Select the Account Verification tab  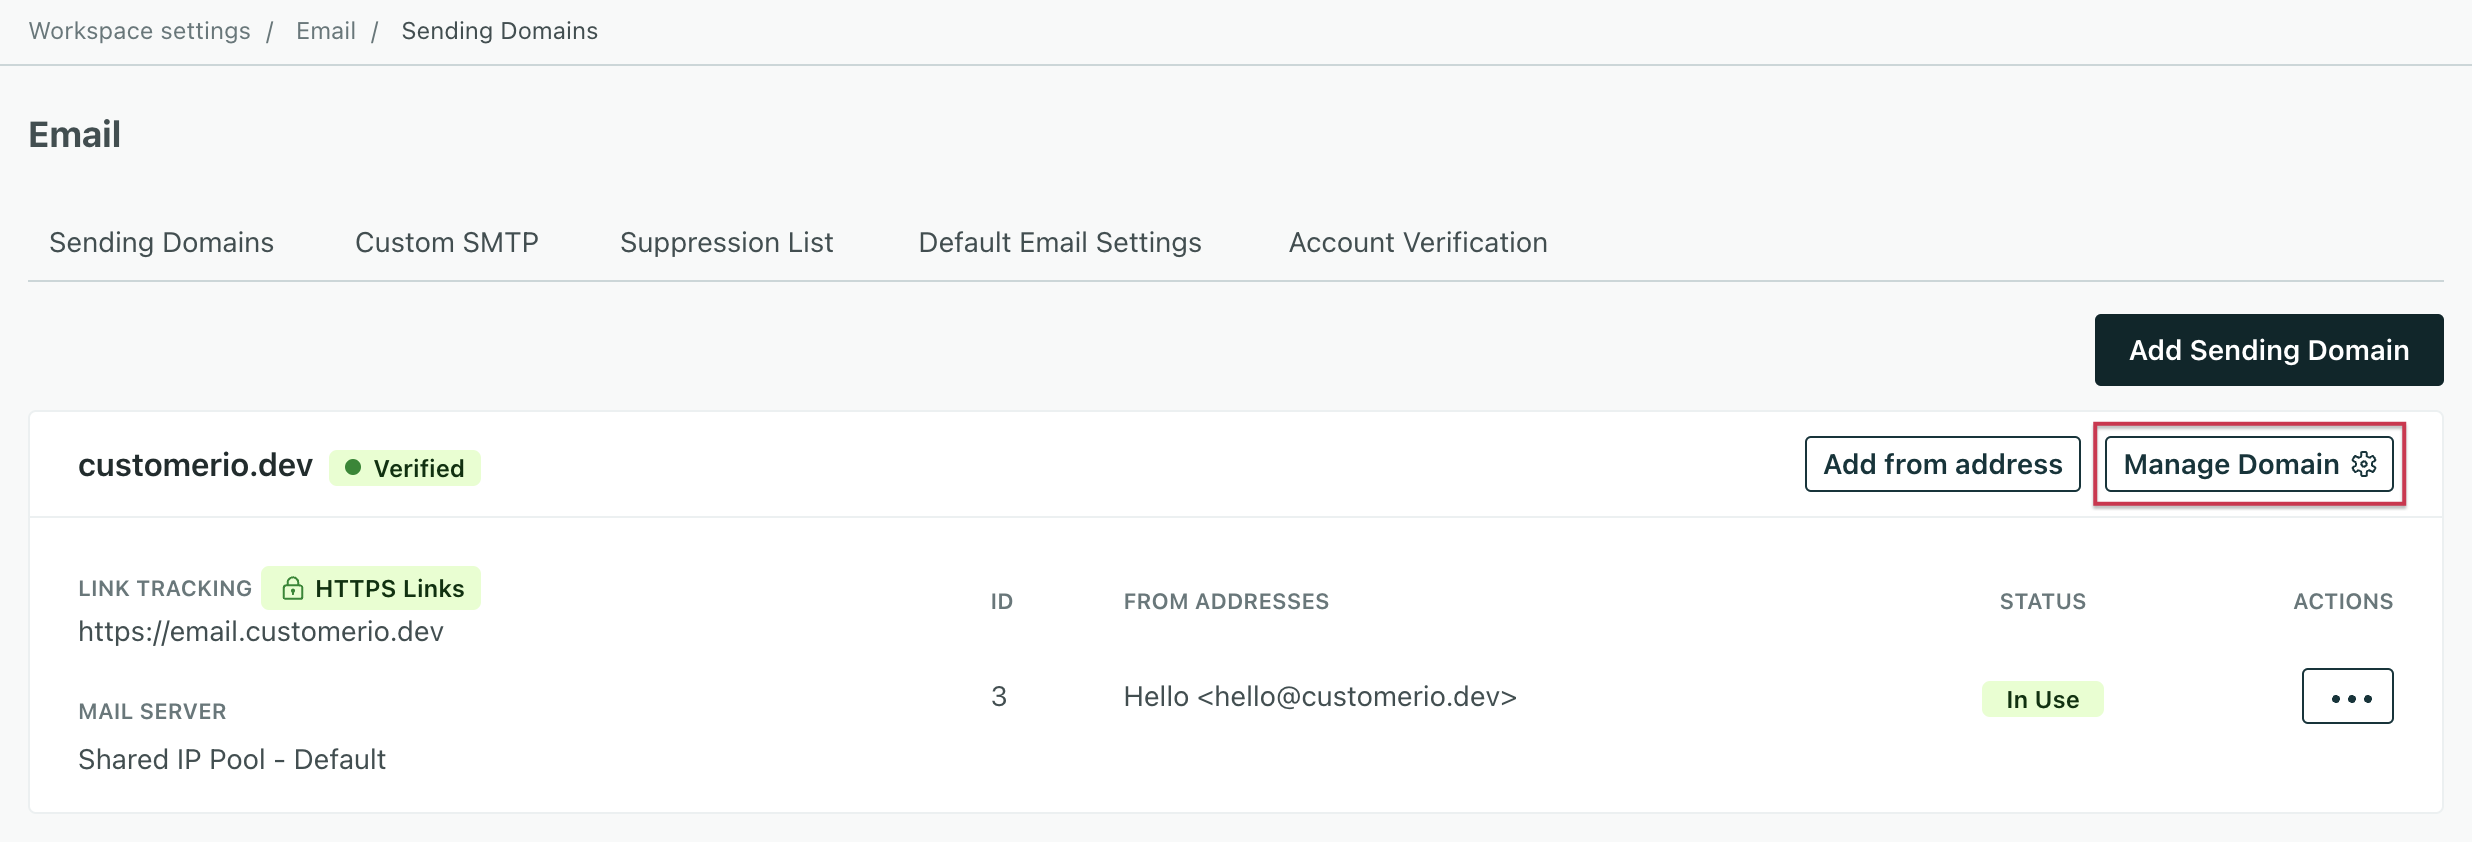[x=1417, y=243]
